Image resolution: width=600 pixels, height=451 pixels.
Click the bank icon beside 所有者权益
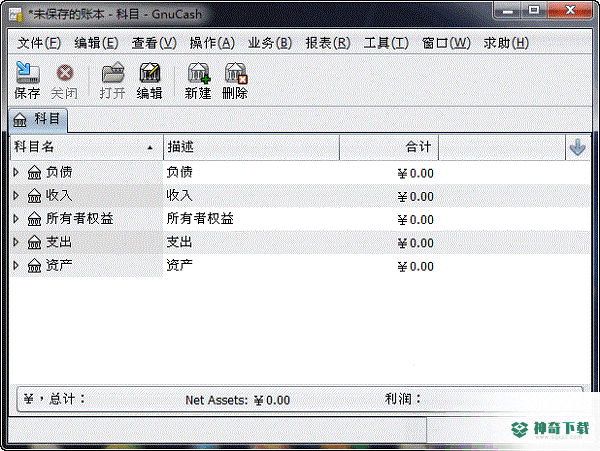(x=34, y=219)
